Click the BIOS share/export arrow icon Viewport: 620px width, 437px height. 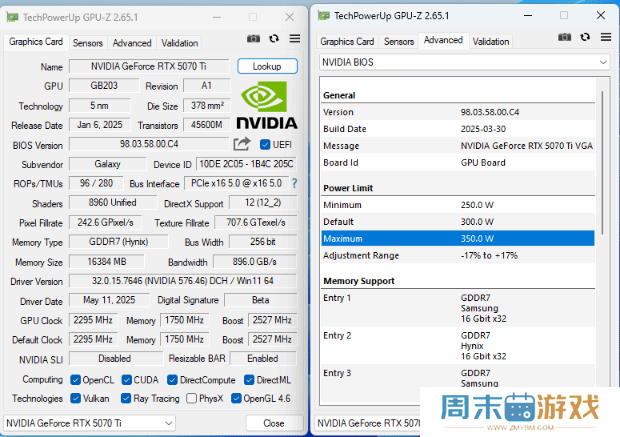coord(242,144)
